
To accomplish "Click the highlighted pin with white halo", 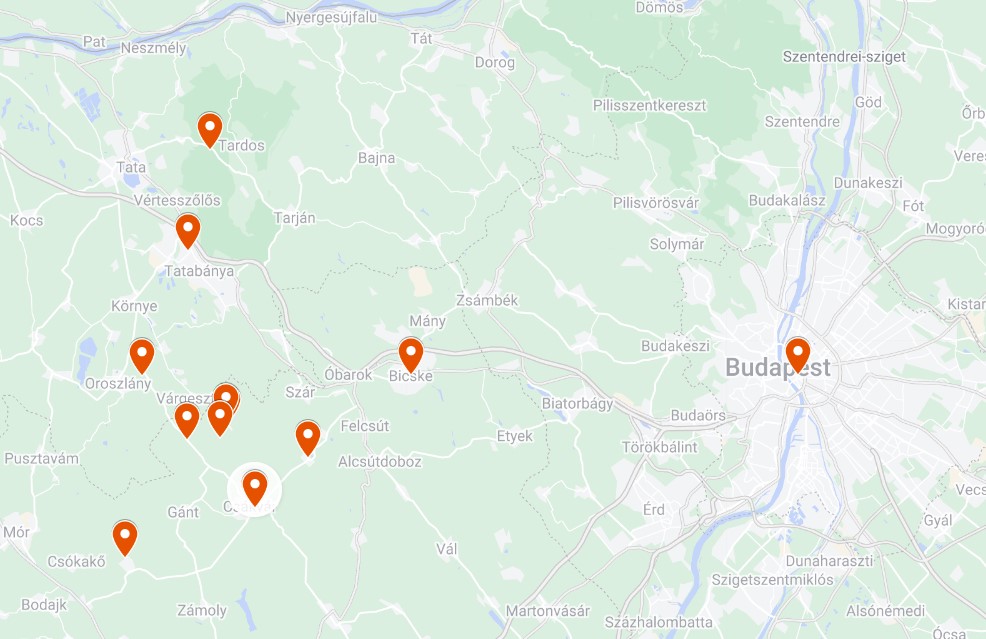I will pos(255,487).
